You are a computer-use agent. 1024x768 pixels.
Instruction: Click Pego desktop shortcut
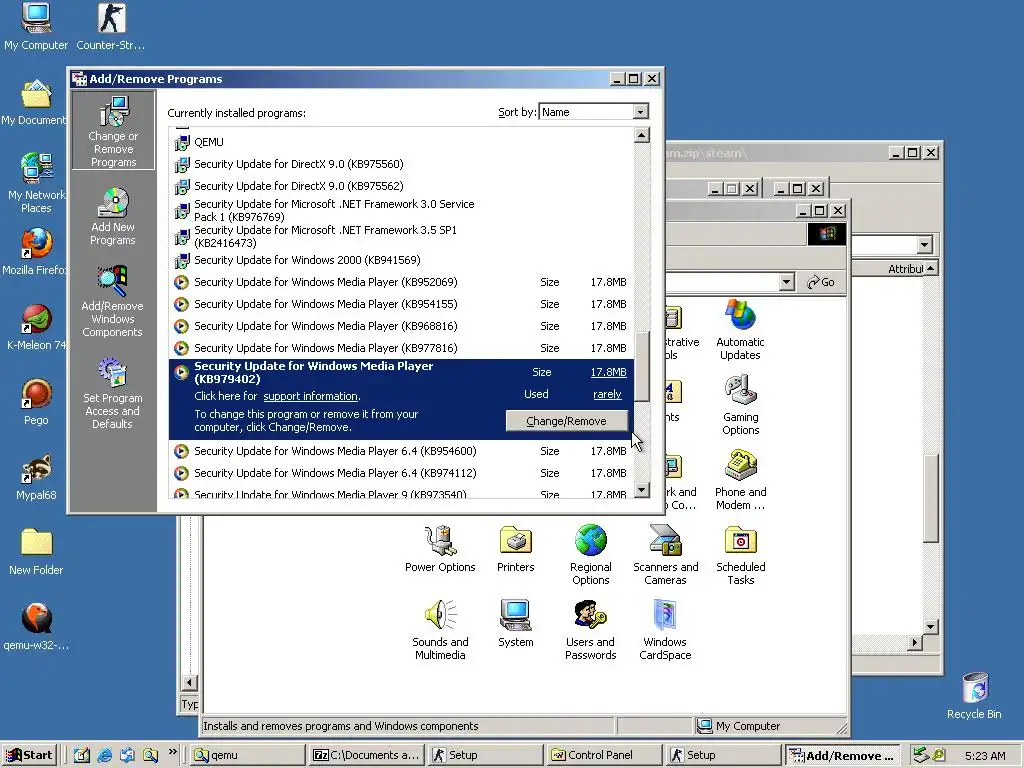click(x=36, y=402)
